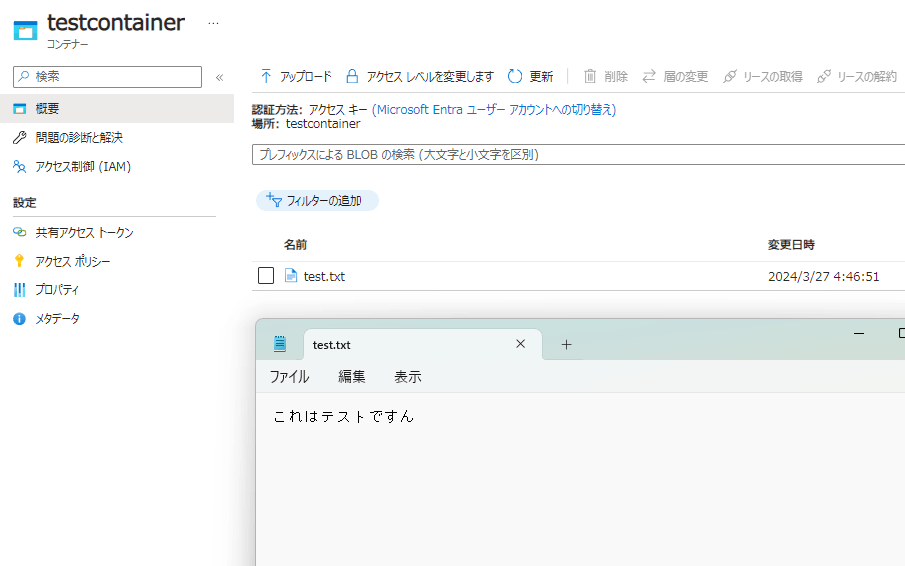This screenshot has height=566, width=905.
Task: Click アクセス レベルを変更します lock button
Action: pyautogui.click(x=420, y=76)
